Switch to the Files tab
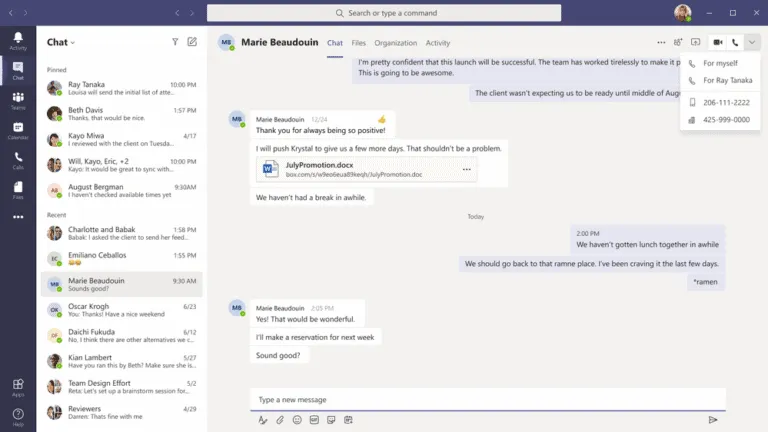The width and height of the screenshot is (768, 432). [359, 43]
